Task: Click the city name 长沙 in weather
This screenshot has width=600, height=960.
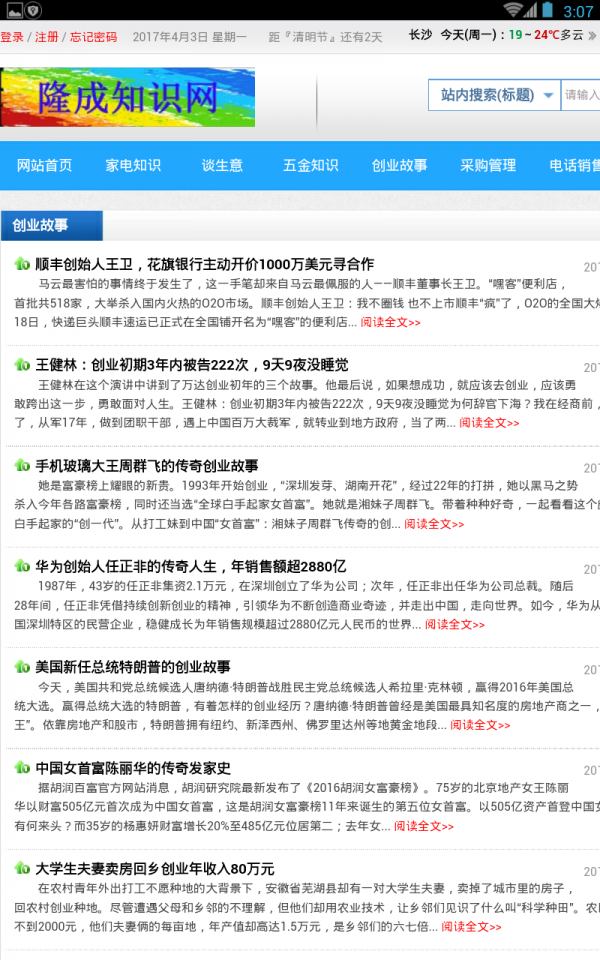Action: (x=421, y=35)
